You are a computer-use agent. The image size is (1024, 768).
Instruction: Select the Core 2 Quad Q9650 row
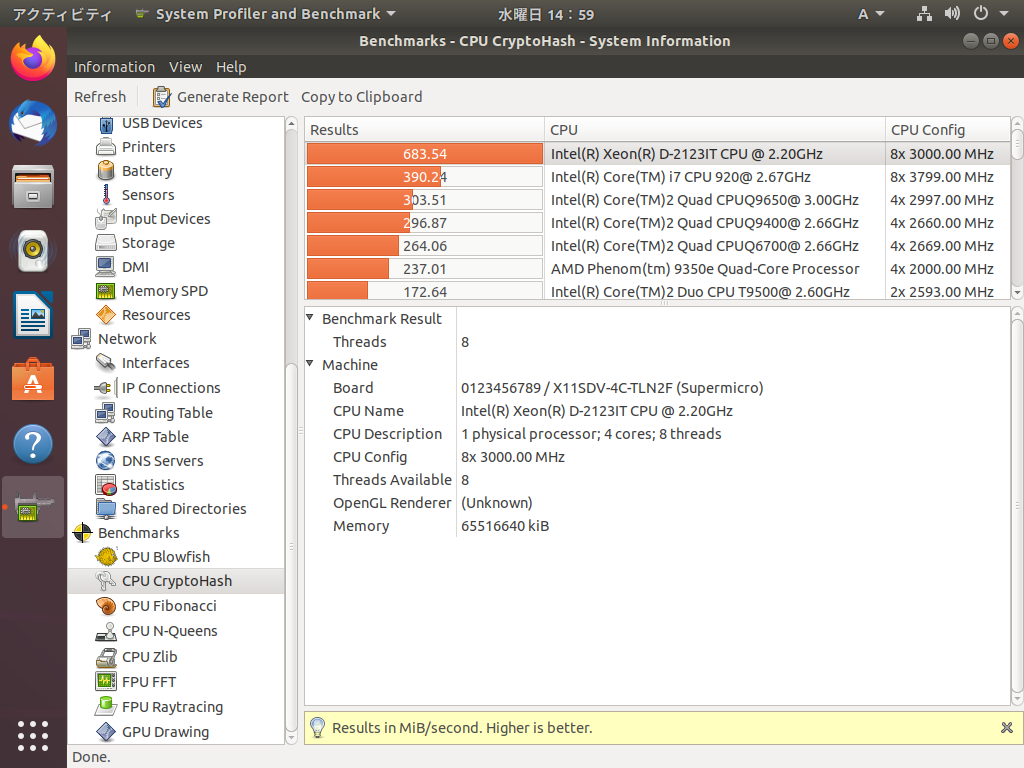coord(658,200)
